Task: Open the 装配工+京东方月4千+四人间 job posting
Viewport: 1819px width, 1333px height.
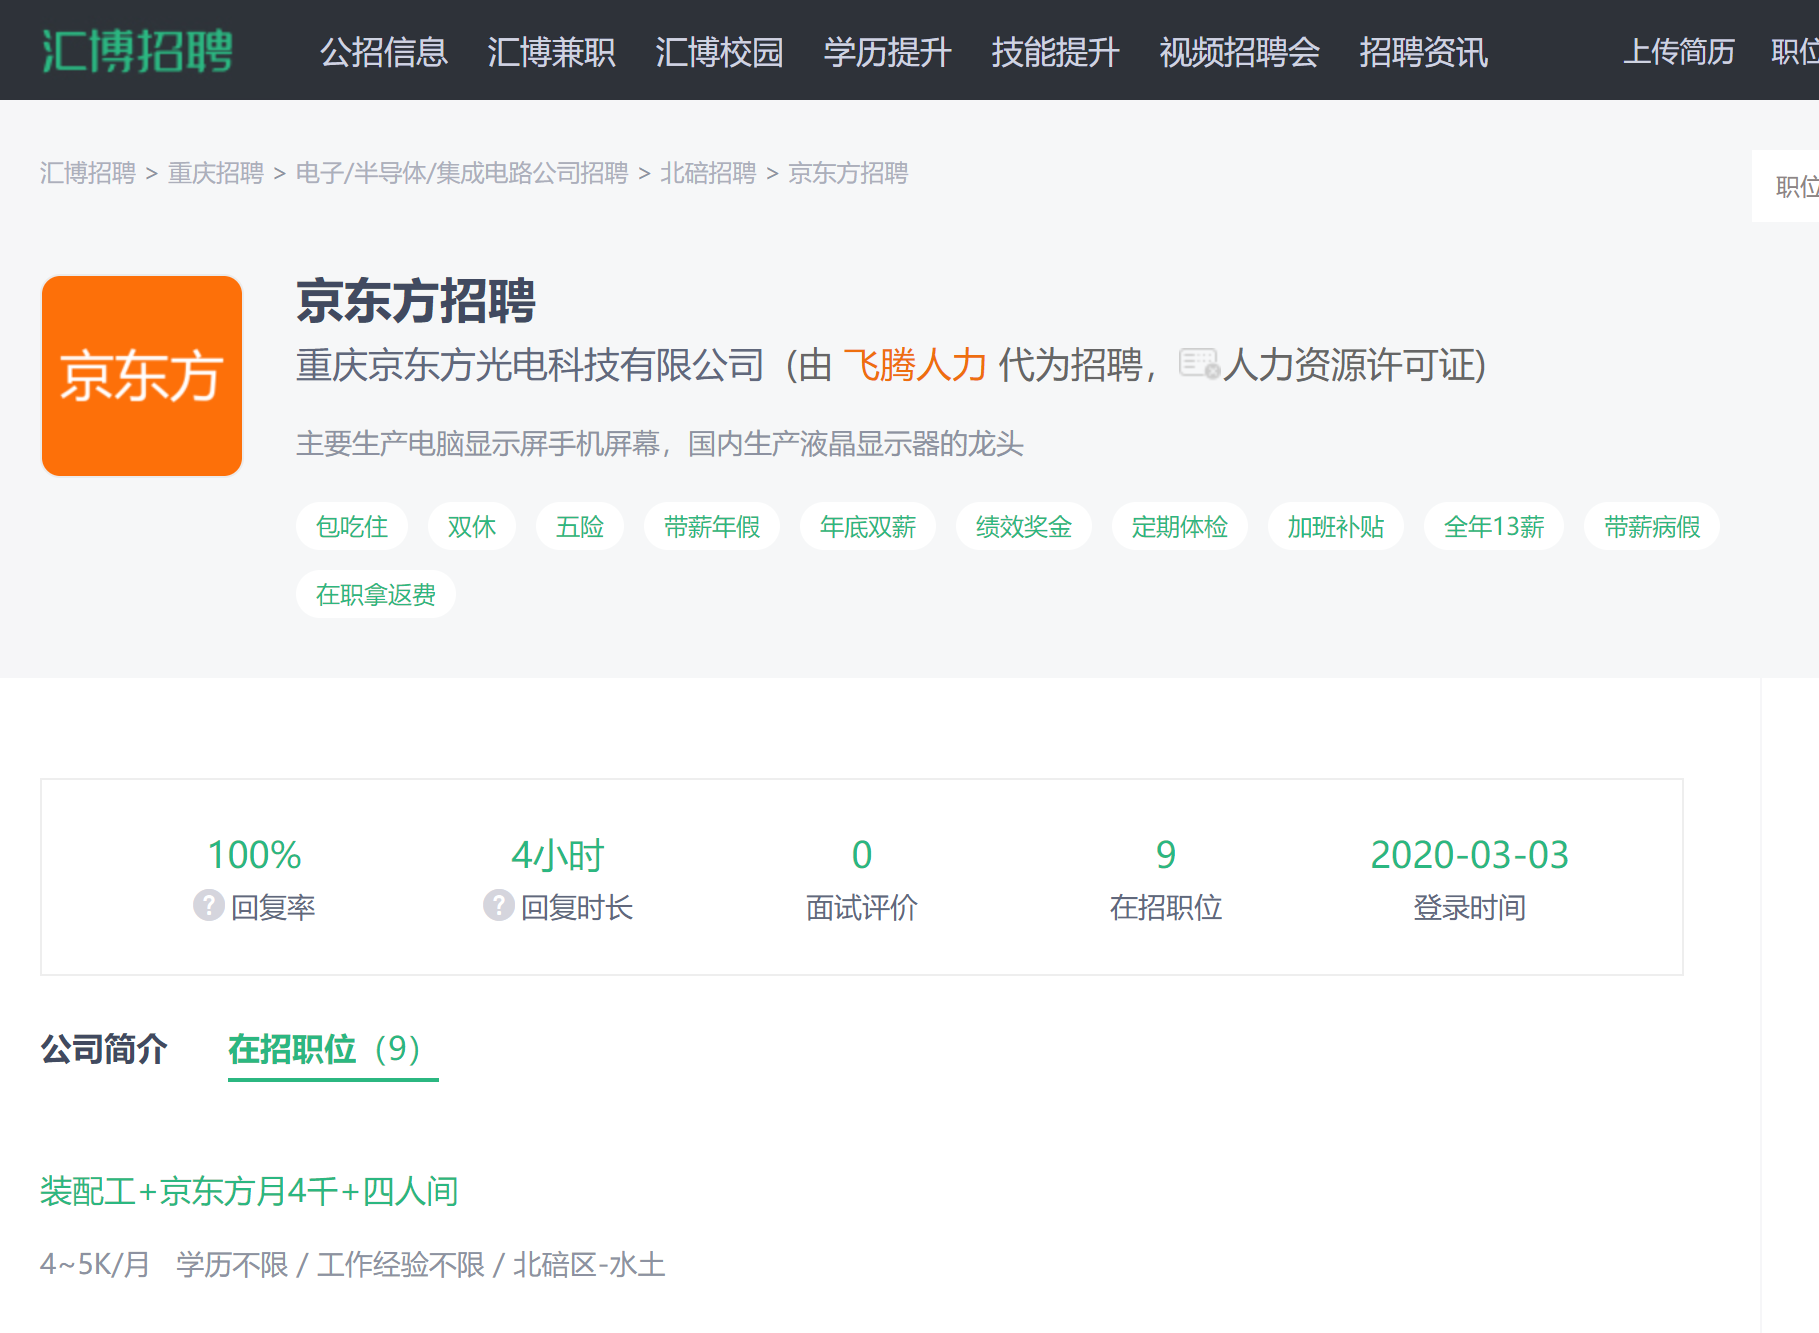Action: point(249,1191)
